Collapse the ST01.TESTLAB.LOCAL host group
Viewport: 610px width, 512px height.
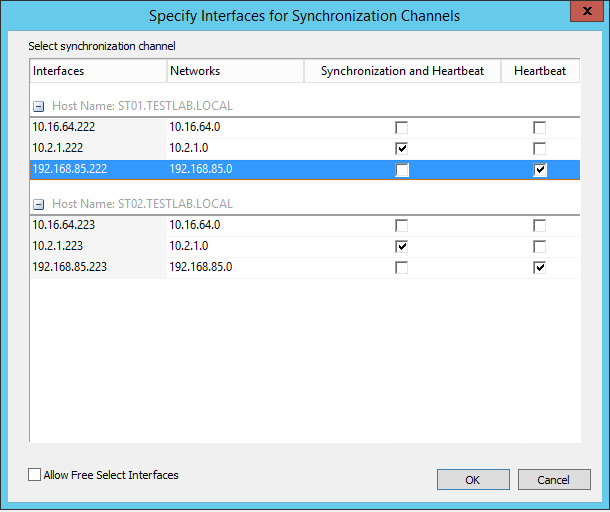point(38,105)
